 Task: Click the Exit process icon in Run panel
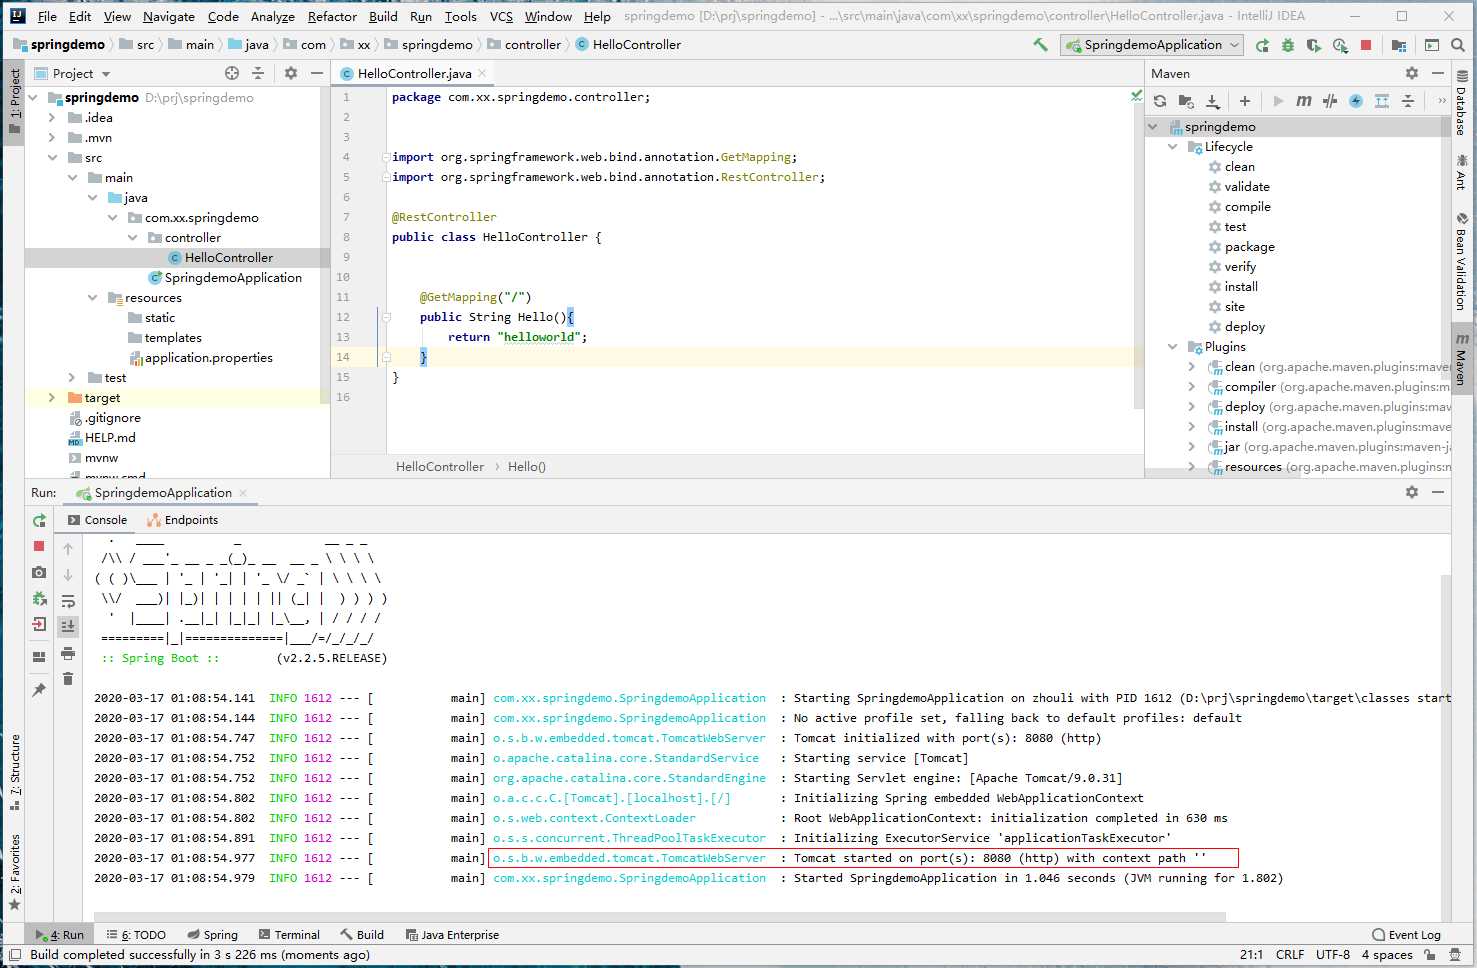(39, 624)
